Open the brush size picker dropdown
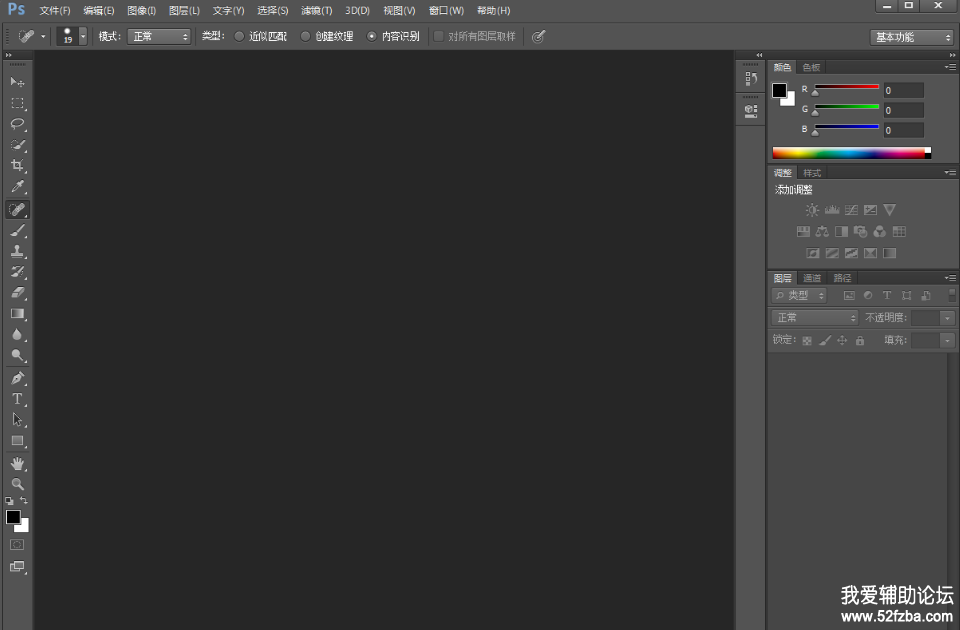Image resolution: width=960 pixels, height=630 pixels. 83,37
